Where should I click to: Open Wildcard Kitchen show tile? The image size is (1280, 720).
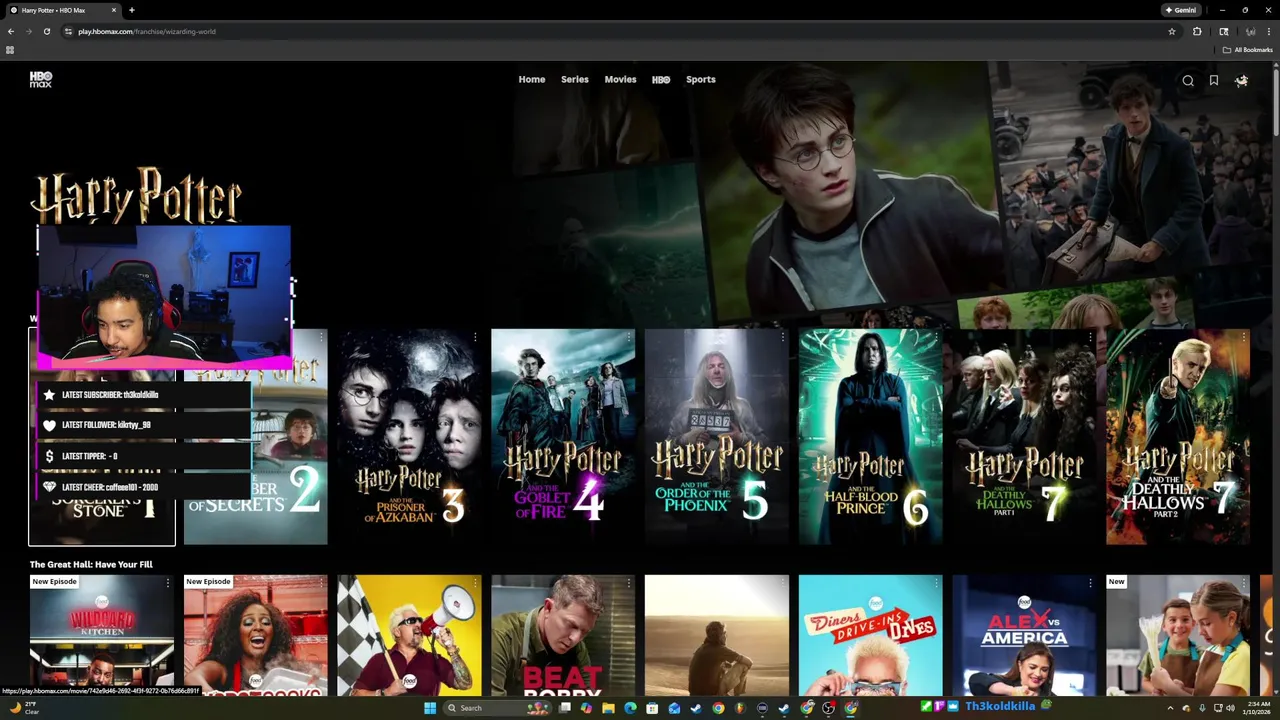(x=102, y=635)
